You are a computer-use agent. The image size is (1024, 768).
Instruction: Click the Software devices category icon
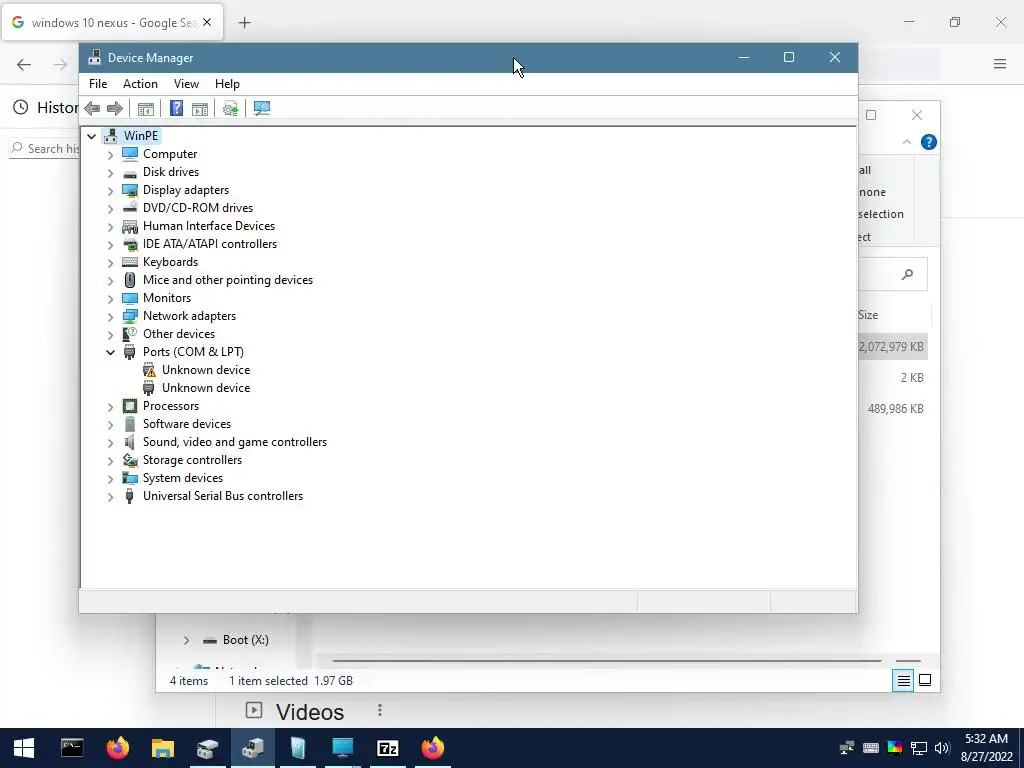click(x=130, y=424)
